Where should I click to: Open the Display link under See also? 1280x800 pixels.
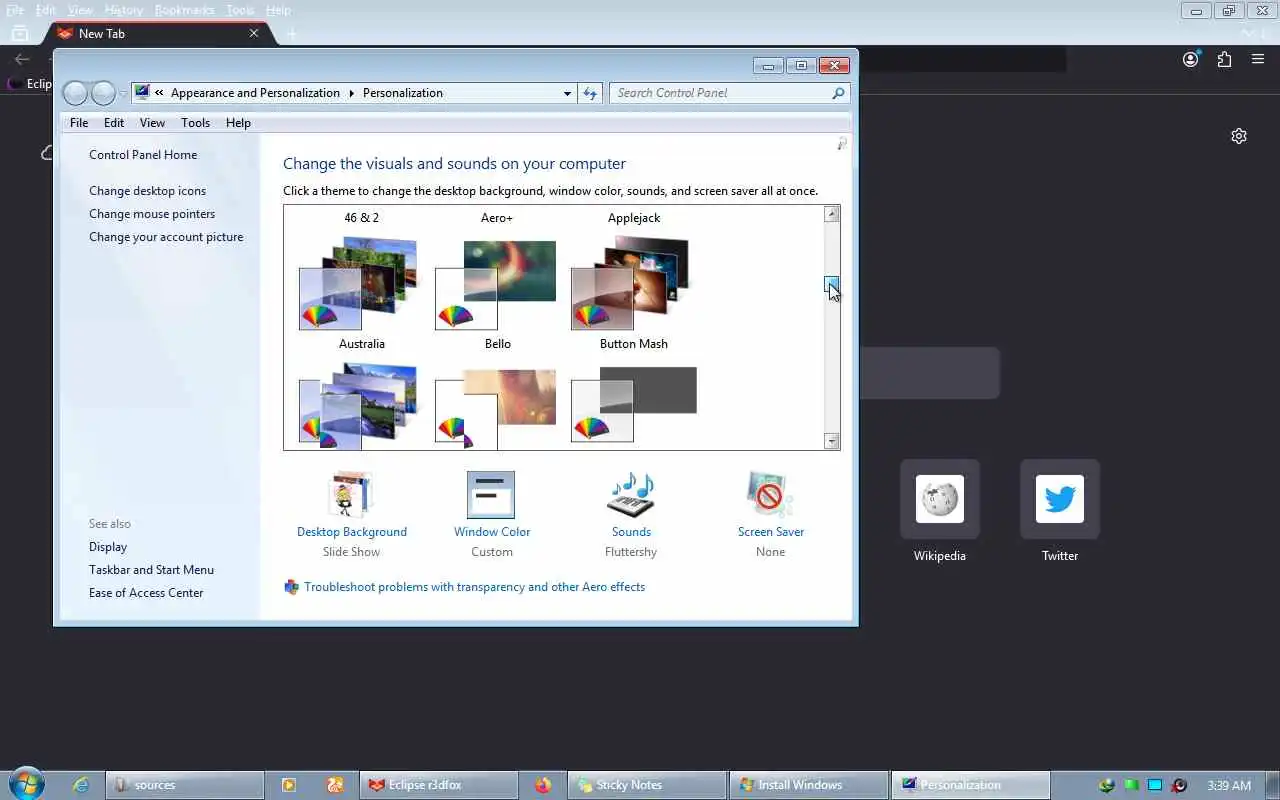(x=108, y=547)
